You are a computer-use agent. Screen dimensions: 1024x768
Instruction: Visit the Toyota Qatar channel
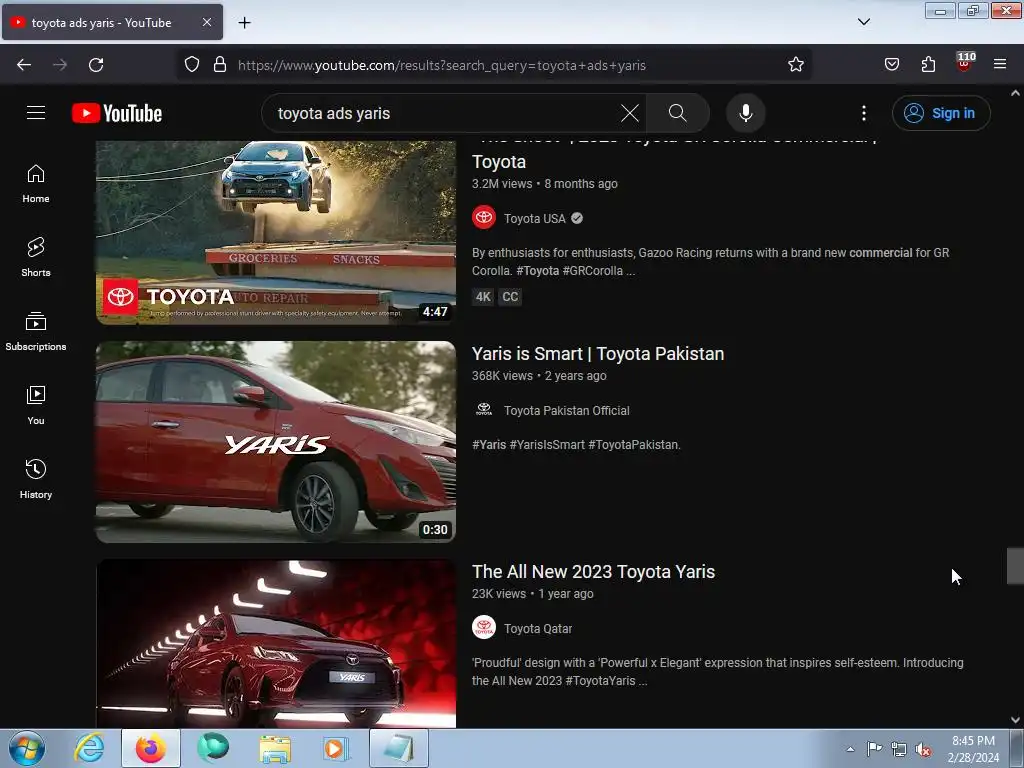[537, 629]
